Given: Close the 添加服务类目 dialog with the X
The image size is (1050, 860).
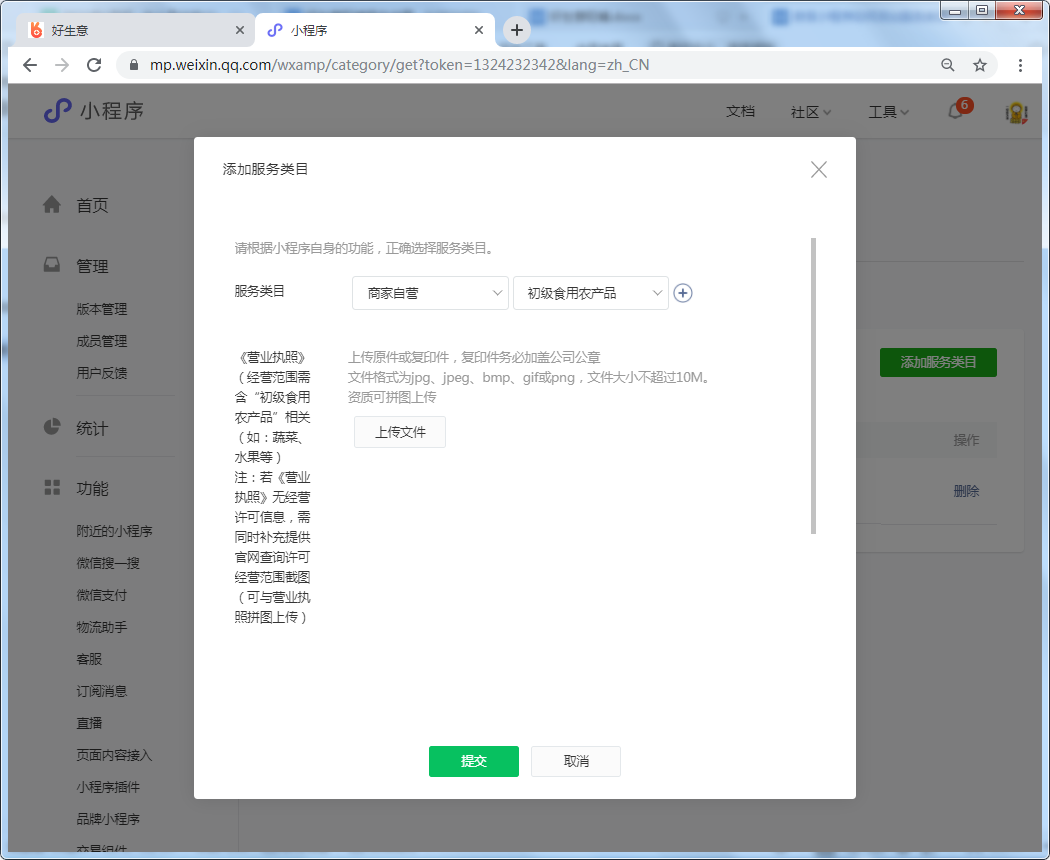Looking at the screenshot, I should tap(818, 169).
